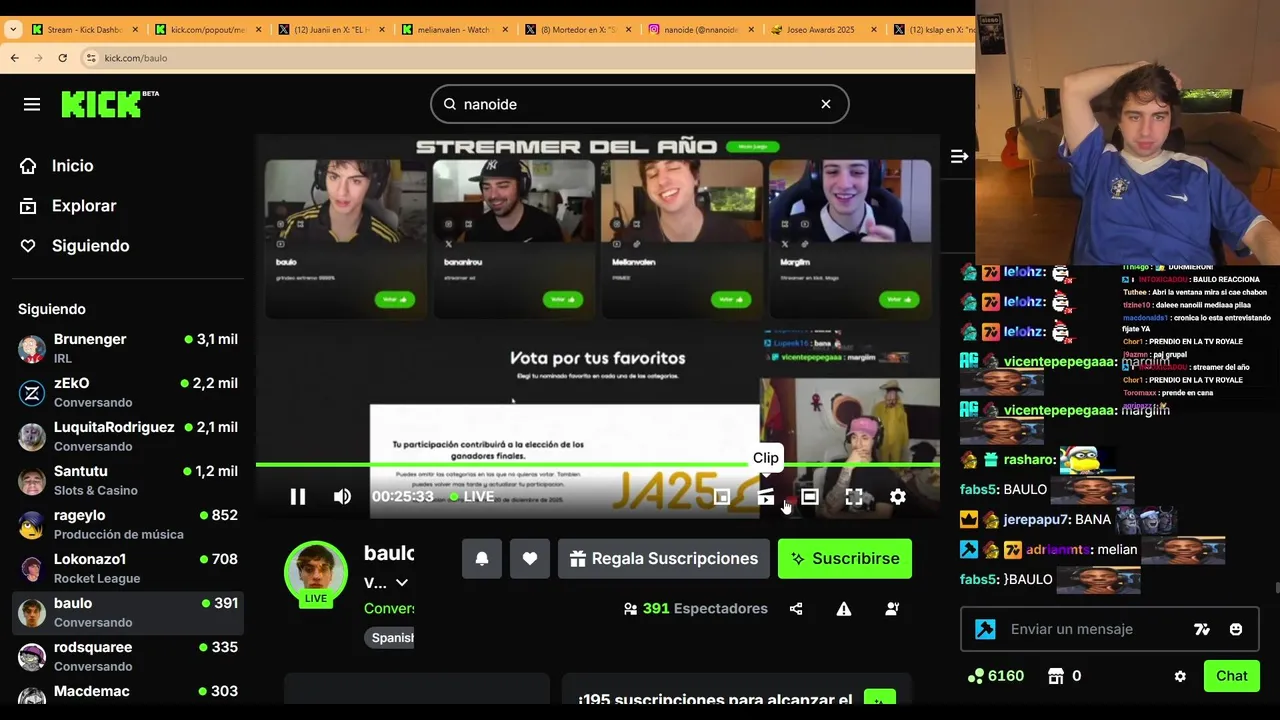Reload the browser page
The width and height of the screenshot is (1280, 720).
click(62, 58)
